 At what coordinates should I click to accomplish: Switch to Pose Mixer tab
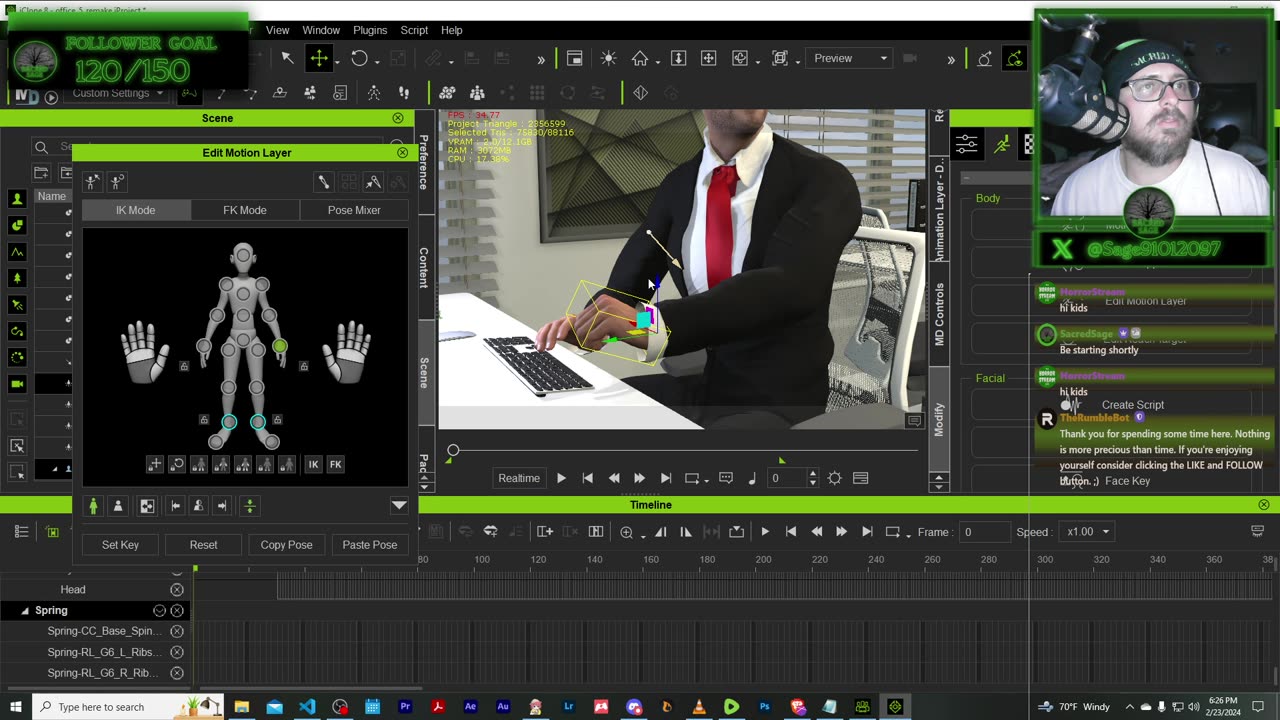[x=354, y=210]
